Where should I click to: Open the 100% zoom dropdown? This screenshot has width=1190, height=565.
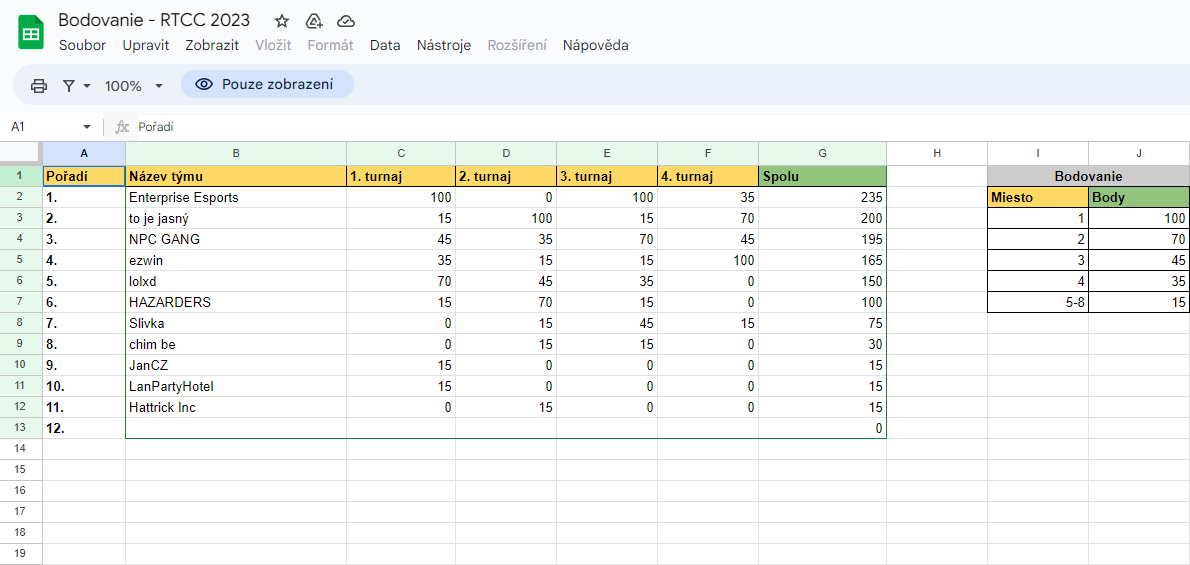134,86
